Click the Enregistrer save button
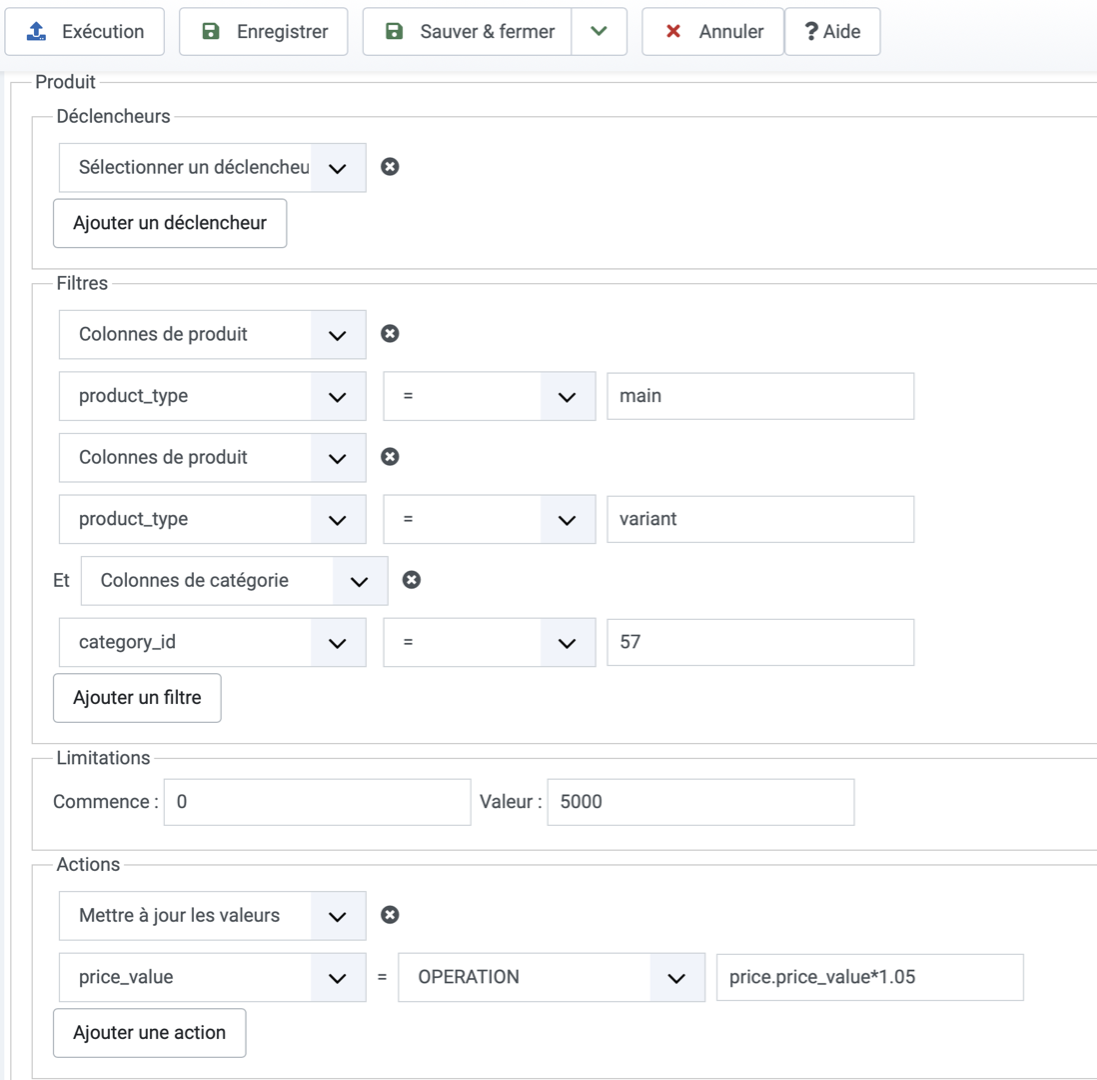The width and height of the screenshot is (1097, 1080). pos(264,32)
